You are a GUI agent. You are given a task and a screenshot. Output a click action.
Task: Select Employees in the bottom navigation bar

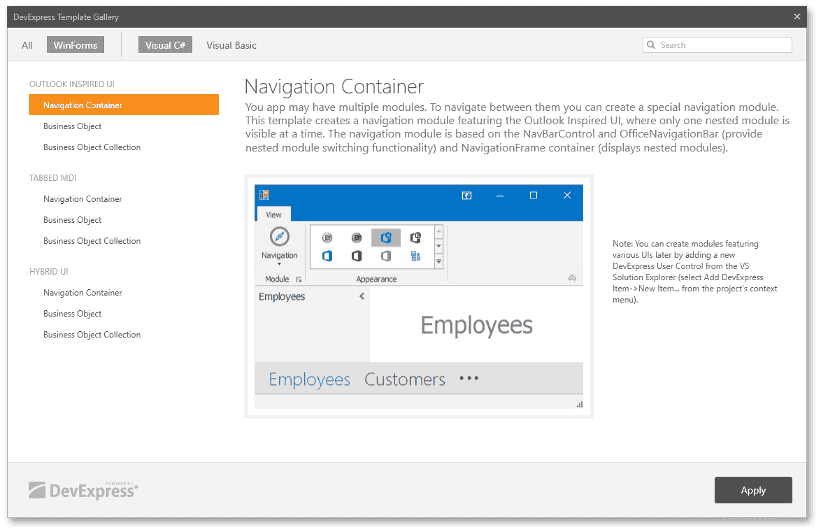309,379
